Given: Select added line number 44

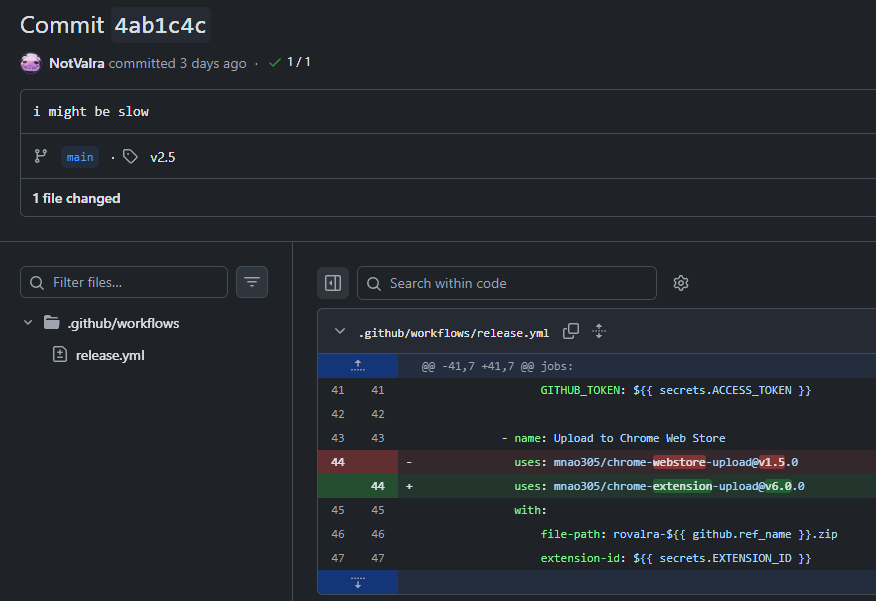Looking at the screenshot, I should click(378, 486).
